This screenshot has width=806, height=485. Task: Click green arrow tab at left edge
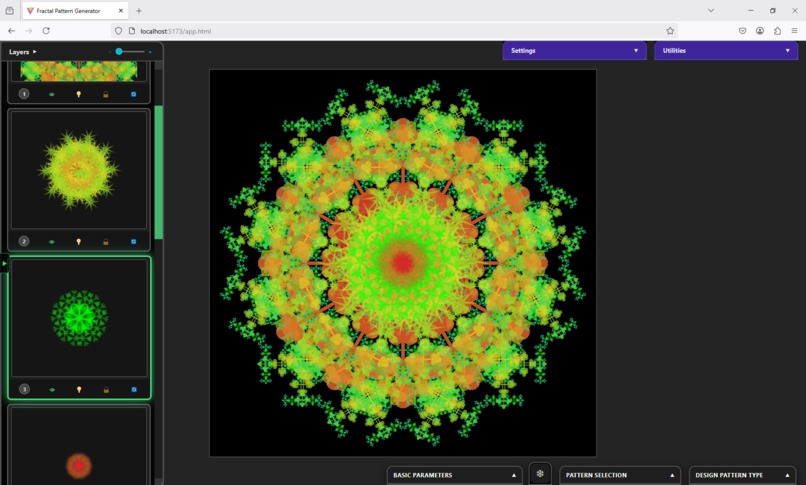4,264
